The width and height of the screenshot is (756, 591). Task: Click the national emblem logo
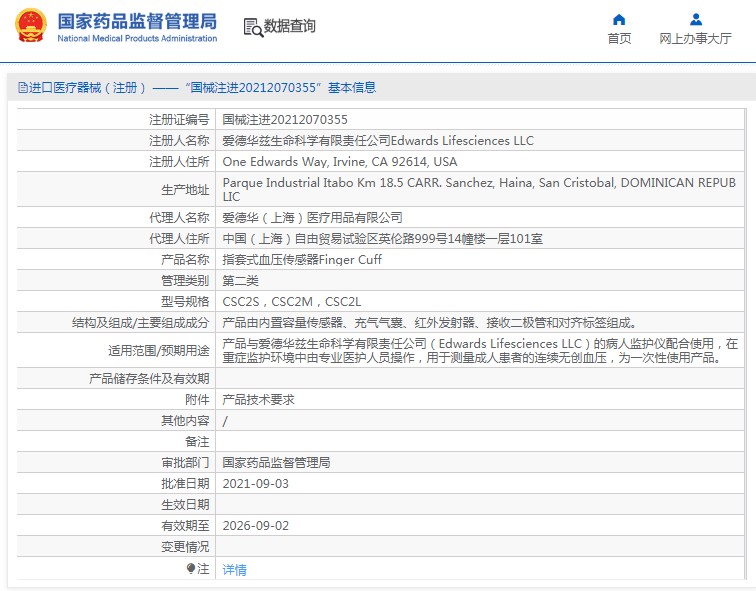point(31,26)
